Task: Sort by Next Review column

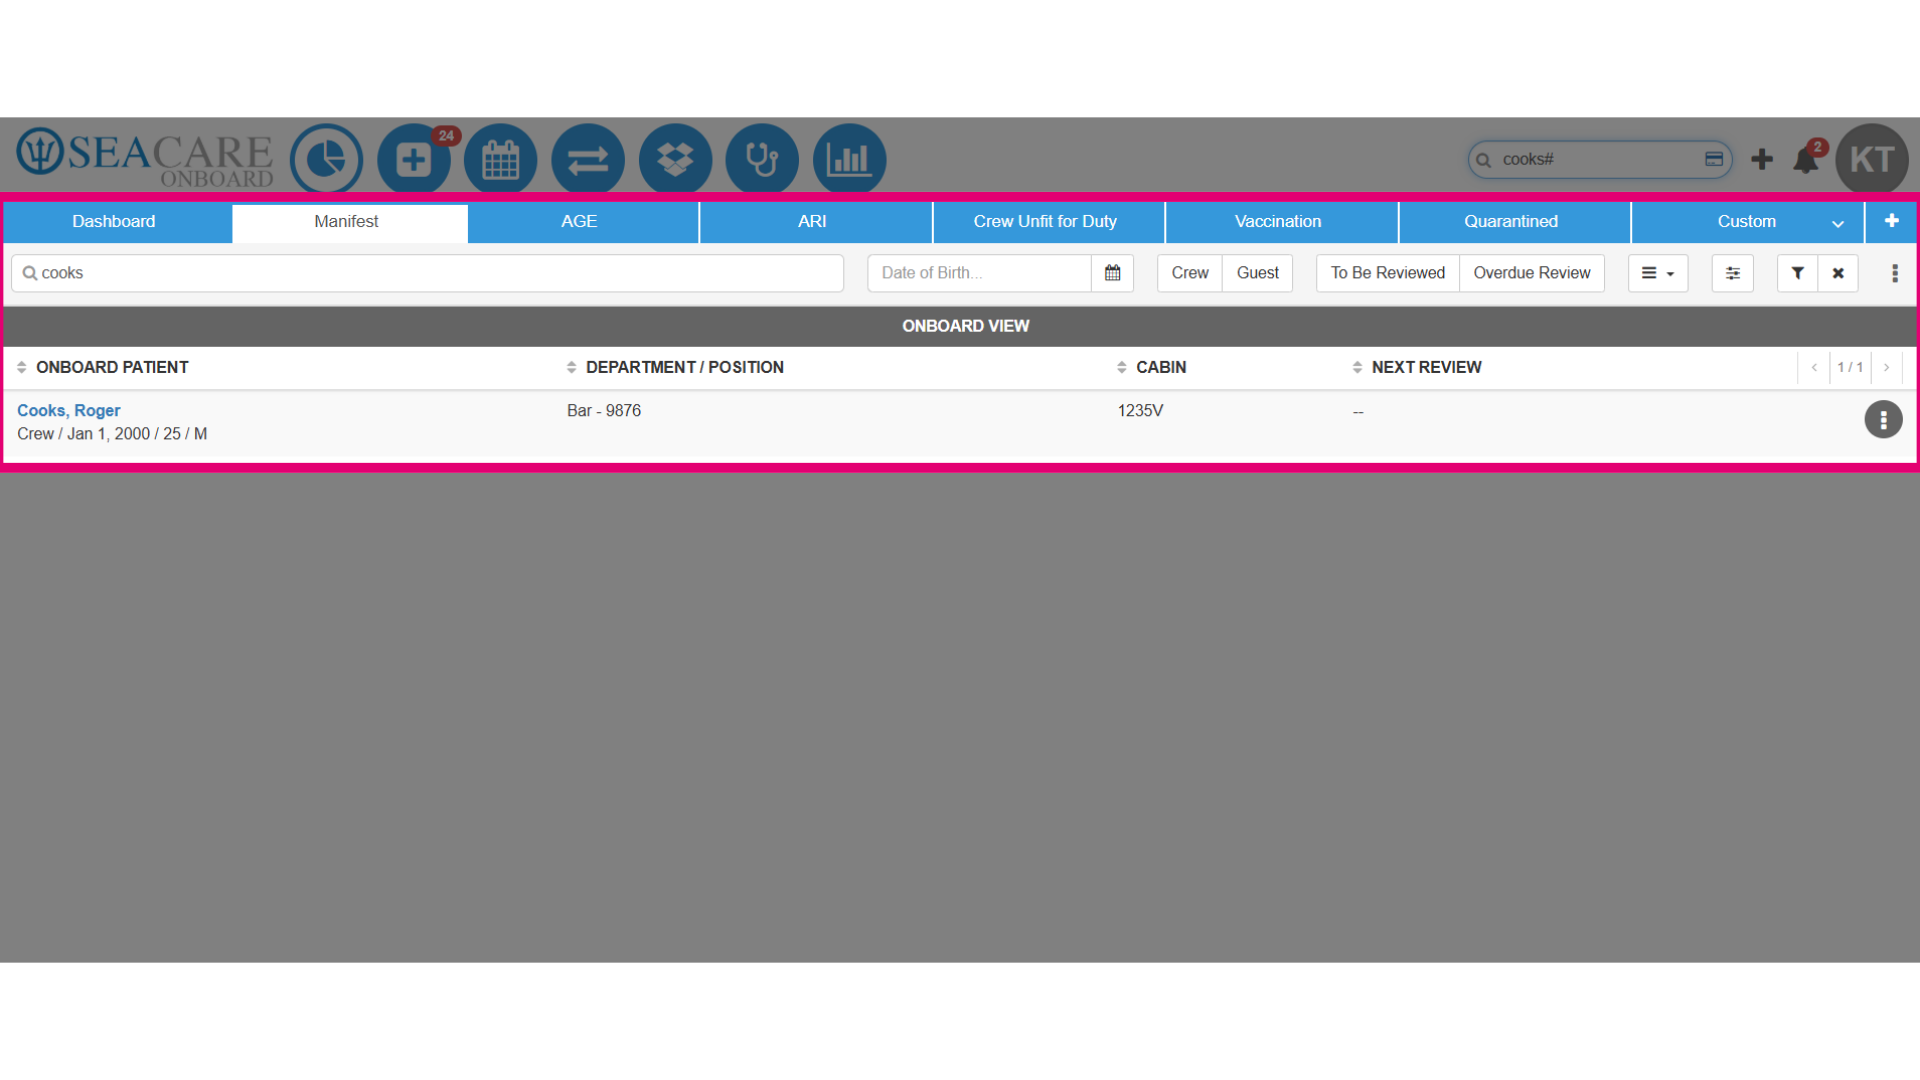Action: coord(1417,367)
